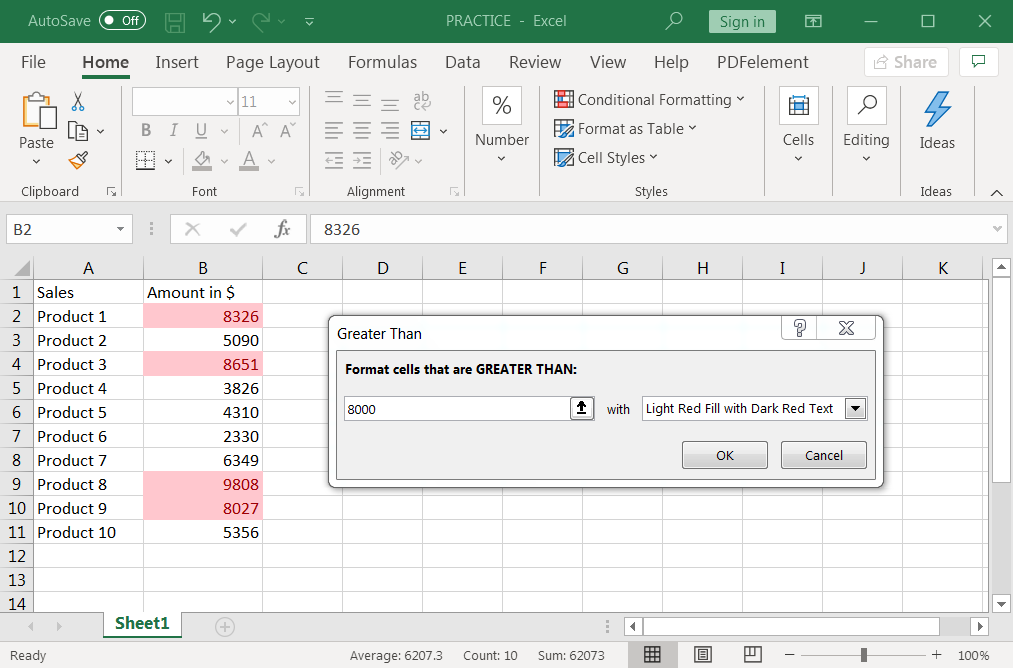Switch to the Insert tab
Image resolution: width=1013 pixels, height=668 pixels.
pos(176,62)
